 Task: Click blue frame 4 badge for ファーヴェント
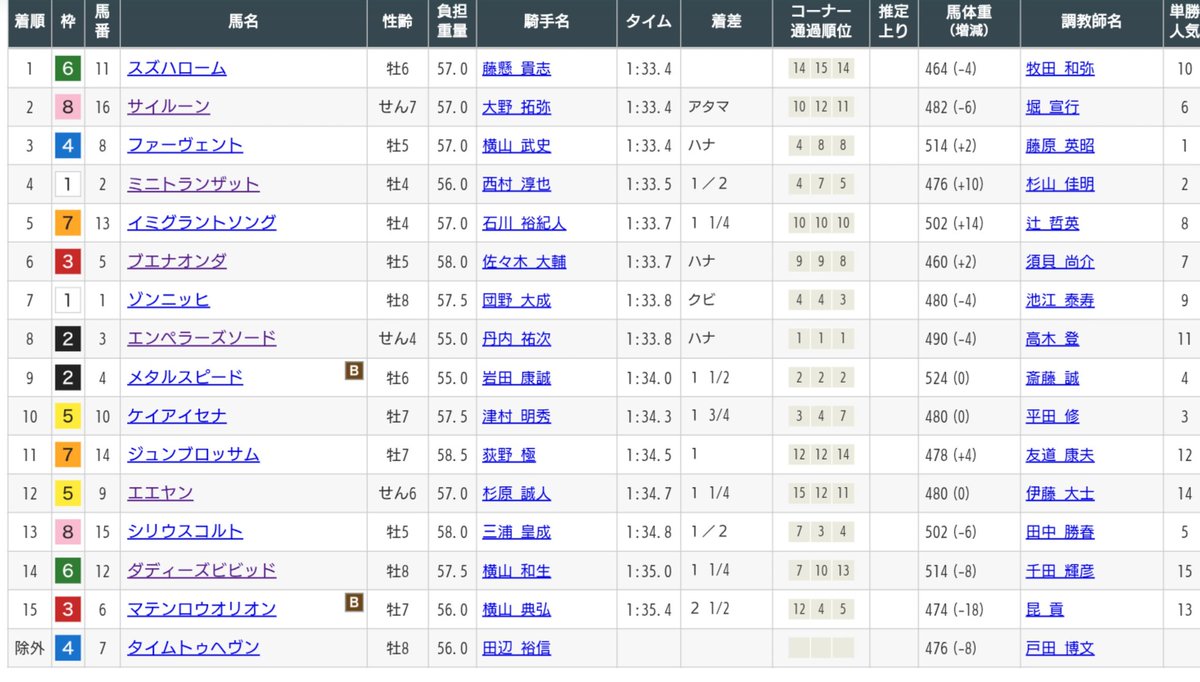[x=67, y=145]
